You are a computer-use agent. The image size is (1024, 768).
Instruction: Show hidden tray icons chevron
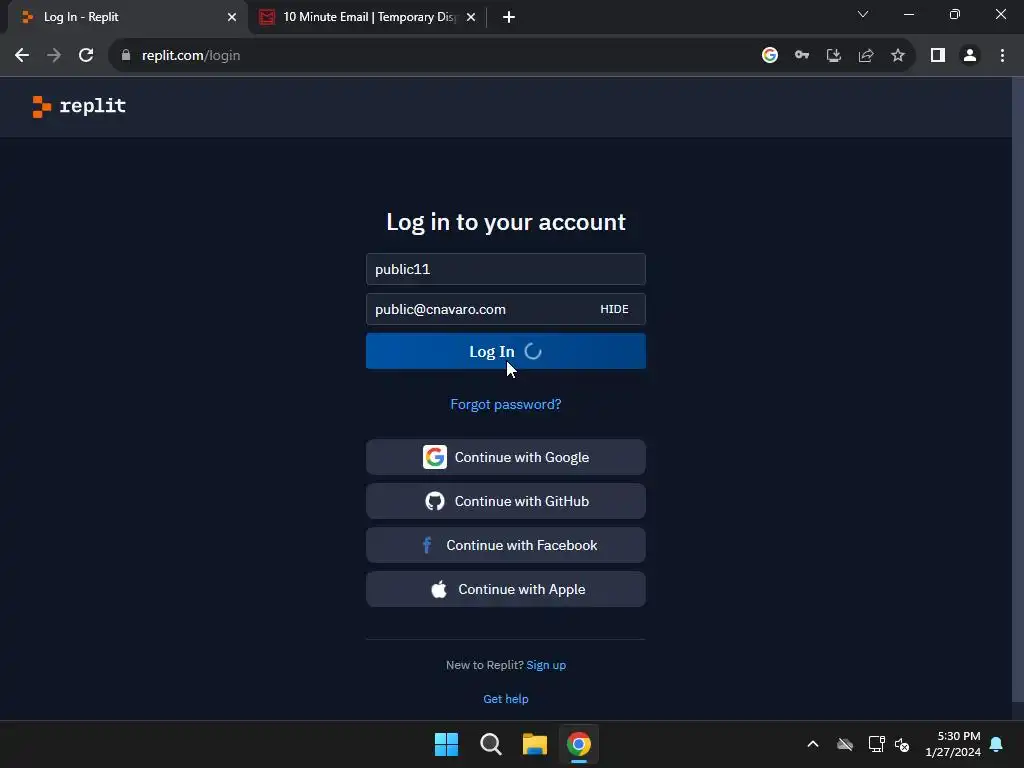(x=813, y=744)
